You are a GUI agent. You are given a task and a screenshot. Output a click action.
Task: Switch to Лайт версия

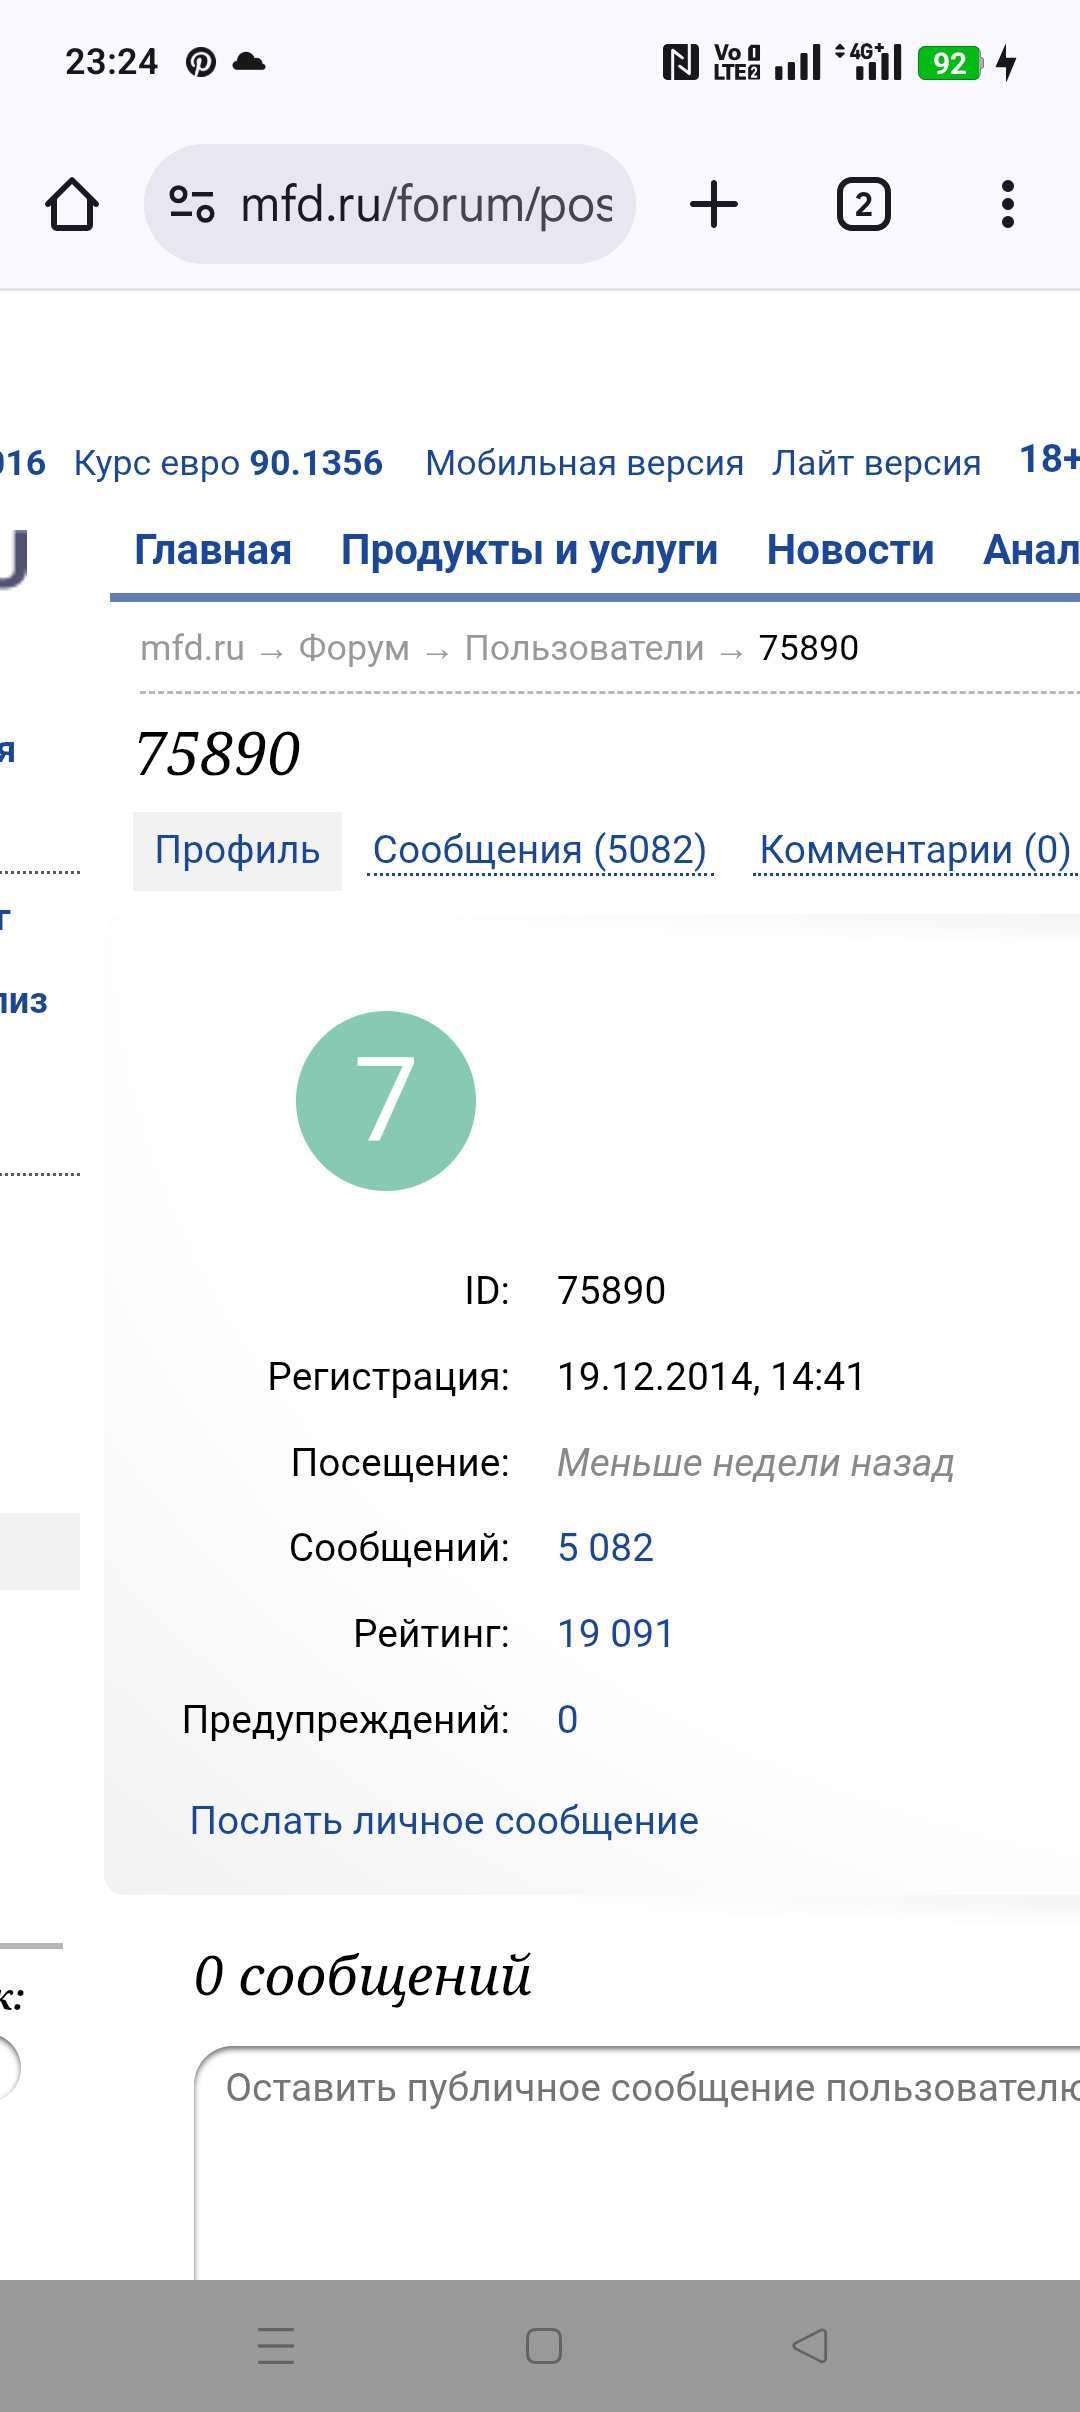coord(876,463)
